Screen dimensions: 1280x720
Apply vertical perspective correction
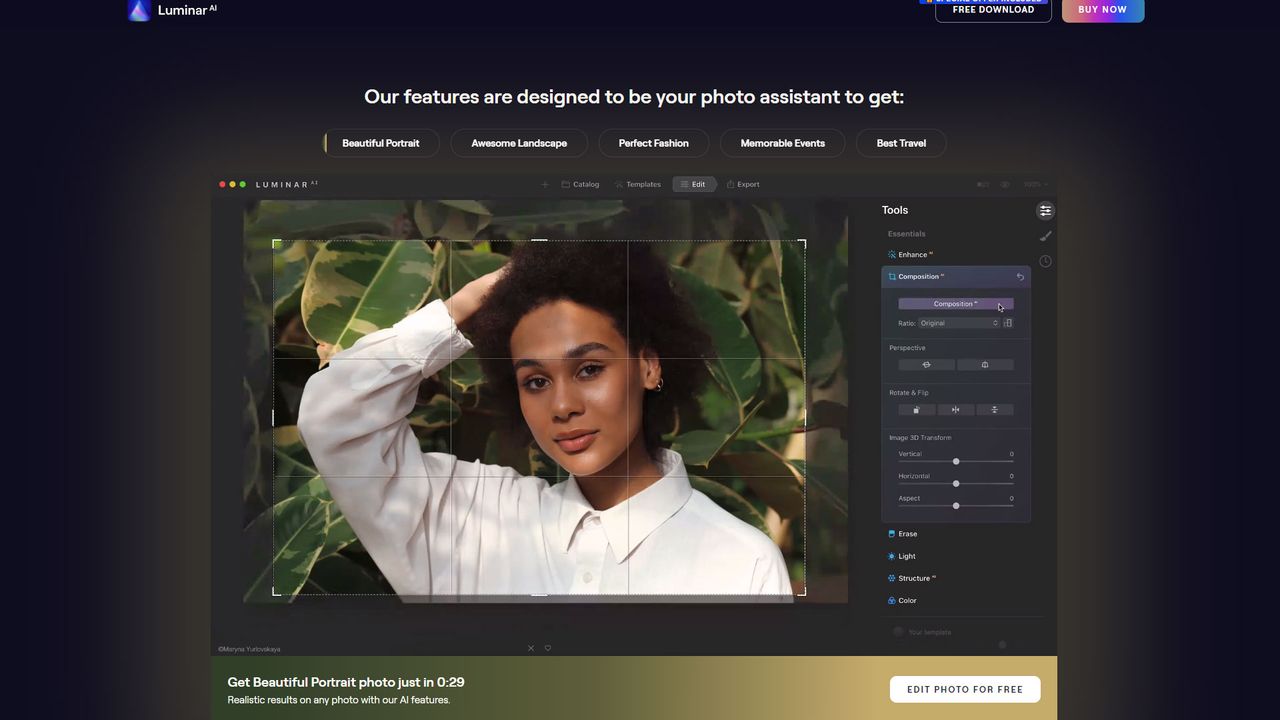(x=985, y=365)
